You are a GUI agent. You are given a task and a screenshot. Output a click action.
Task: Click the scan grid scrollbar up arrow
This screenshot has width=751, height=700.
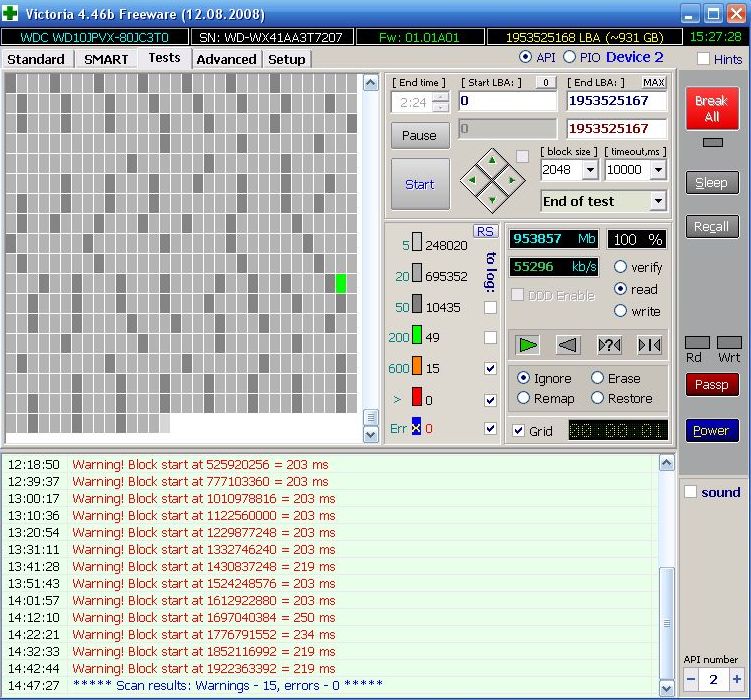pyautogui.click(x=371, y=83)
